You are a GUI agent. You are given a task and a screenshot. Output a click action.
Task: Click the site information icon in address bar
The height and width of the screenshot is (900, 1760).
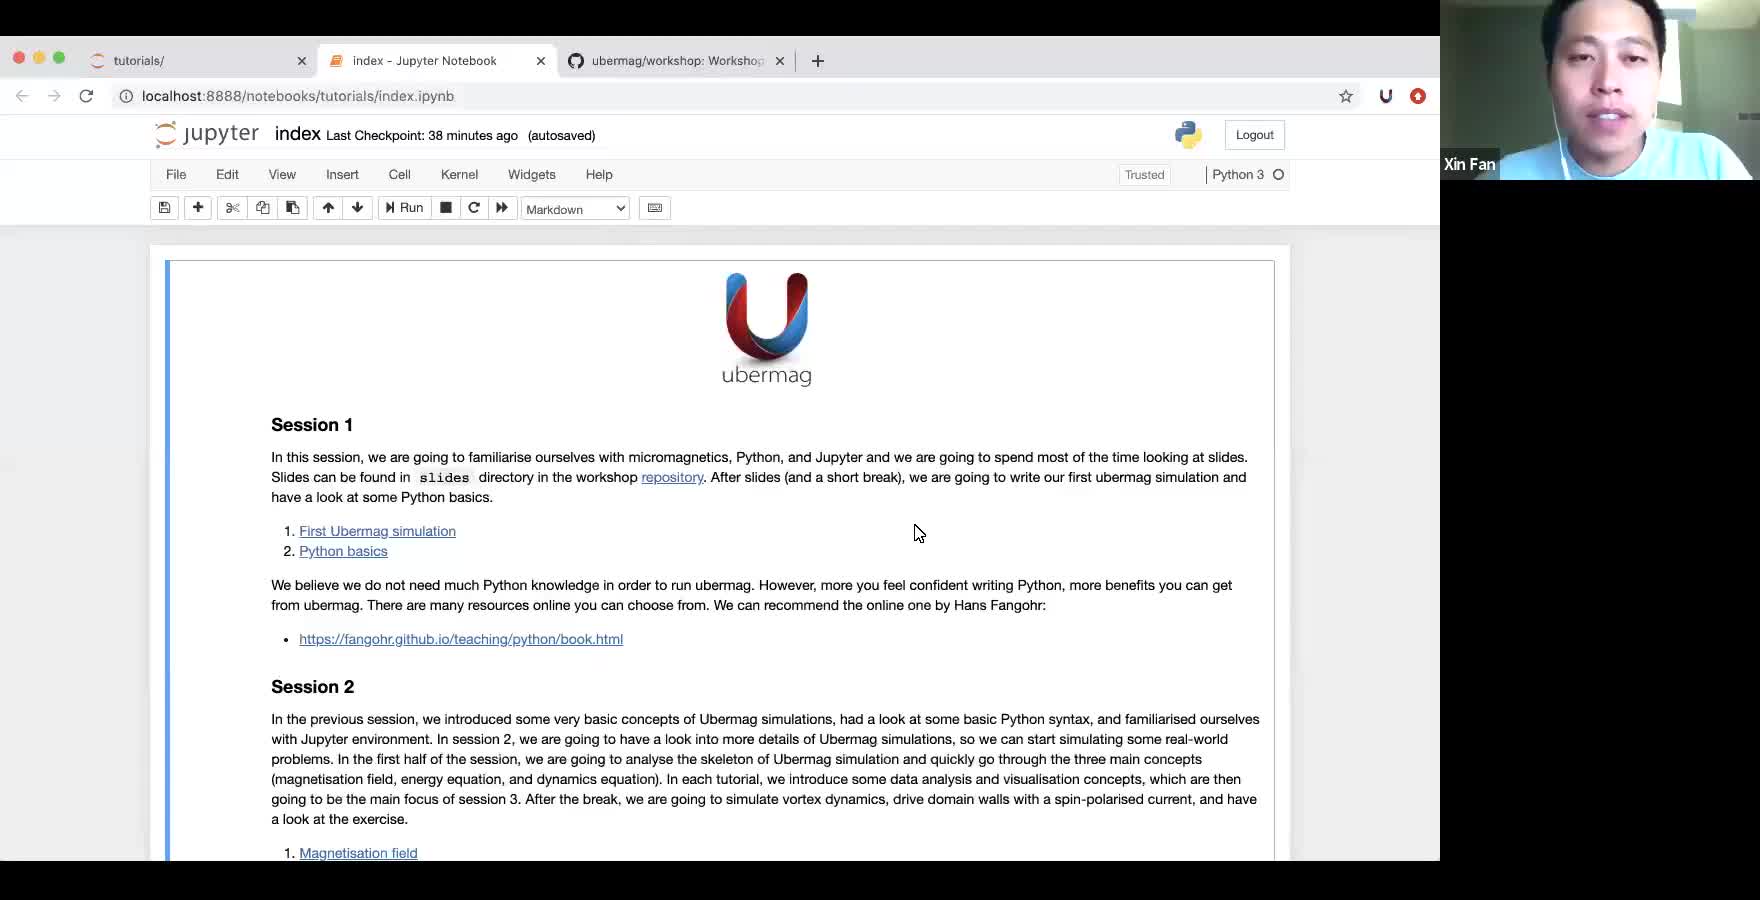[126, 96]
